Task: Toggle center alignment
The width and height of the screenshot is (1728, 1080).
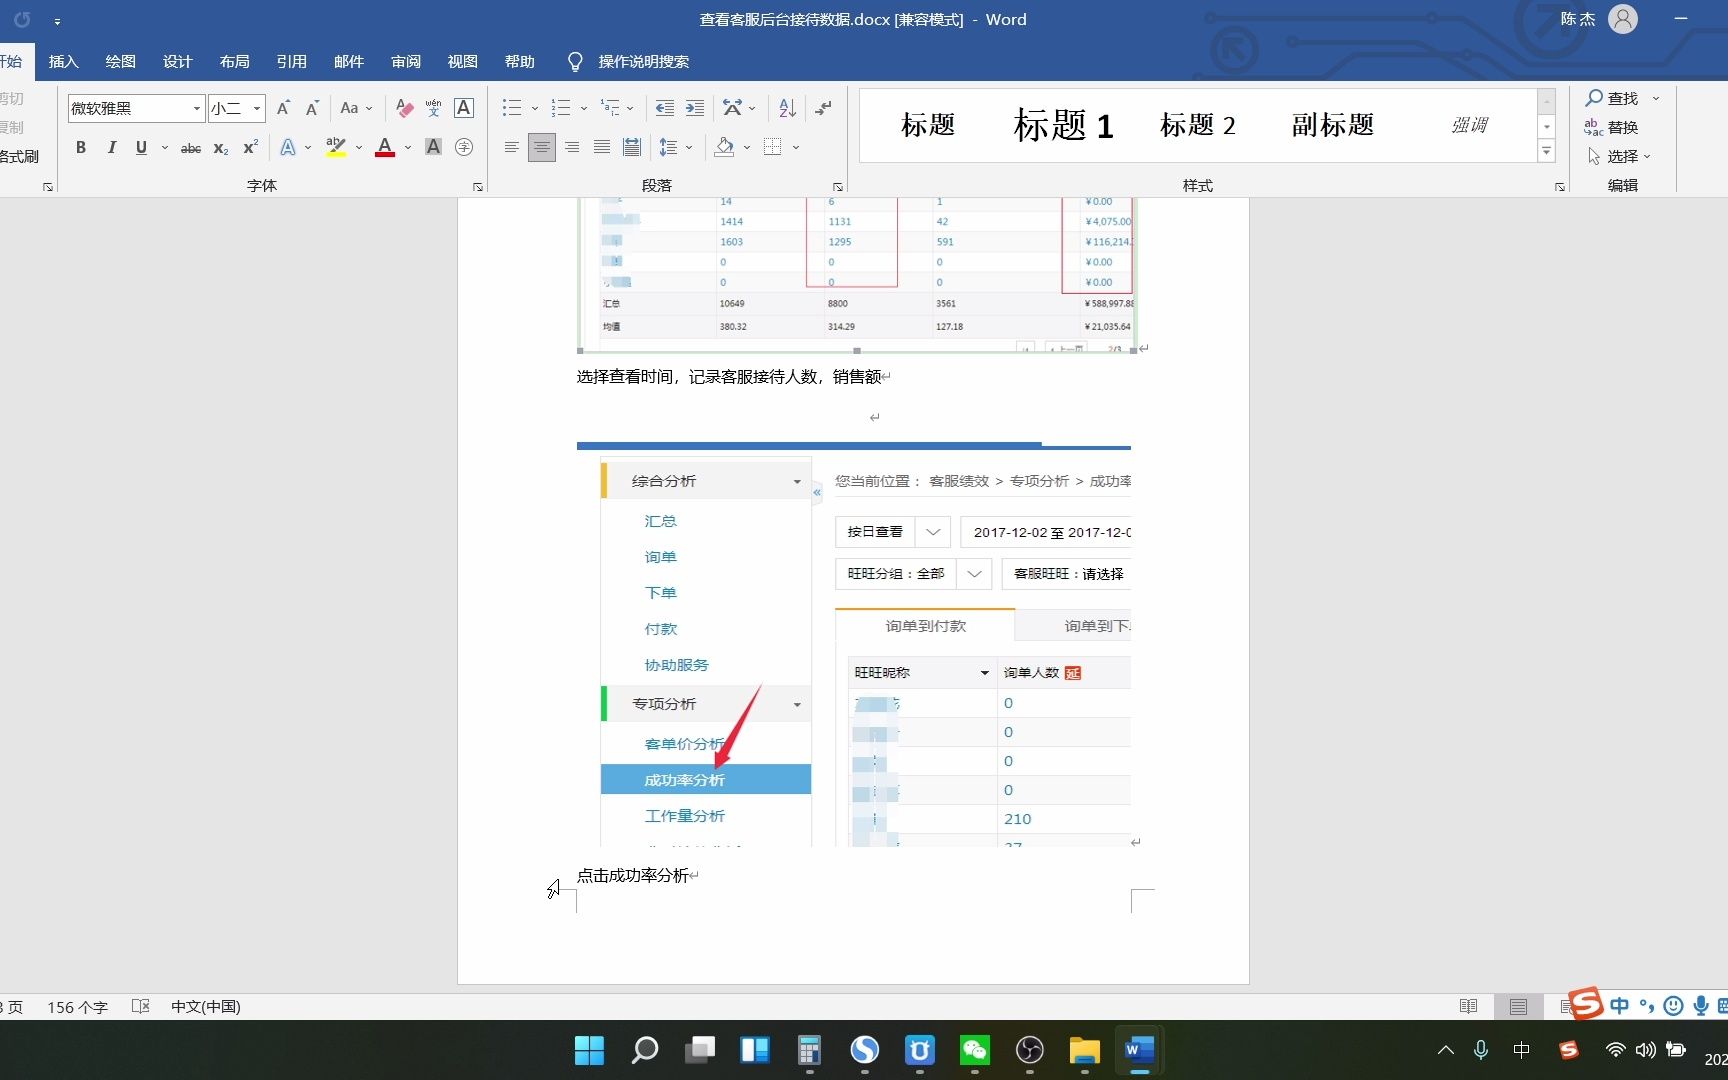Action: (x=541, y=147)
